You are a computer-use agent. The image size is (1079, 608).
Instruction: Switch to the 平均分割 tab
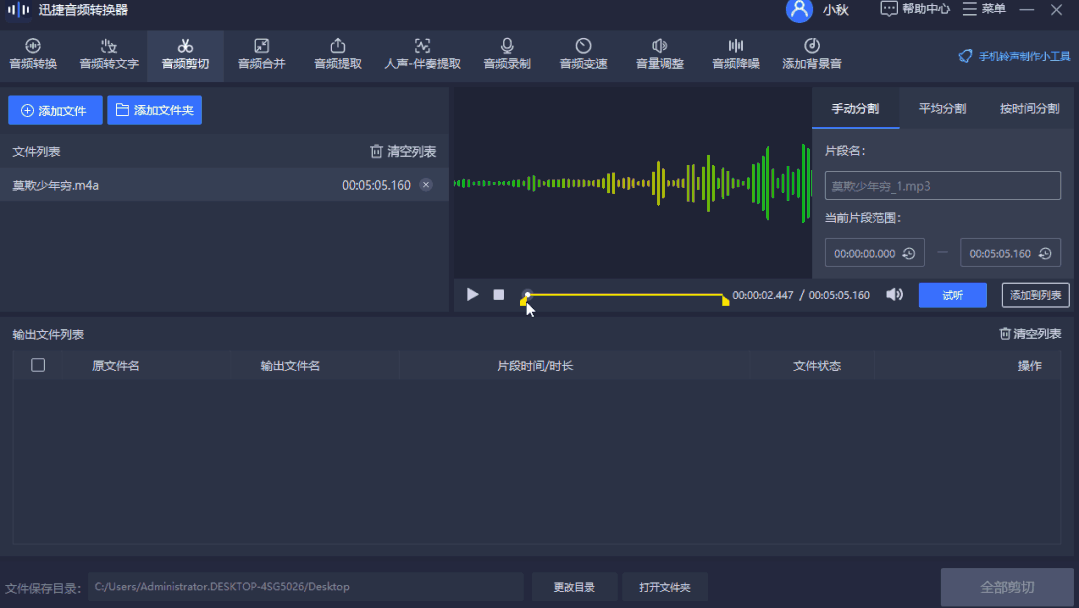click(x=941, y=107)
